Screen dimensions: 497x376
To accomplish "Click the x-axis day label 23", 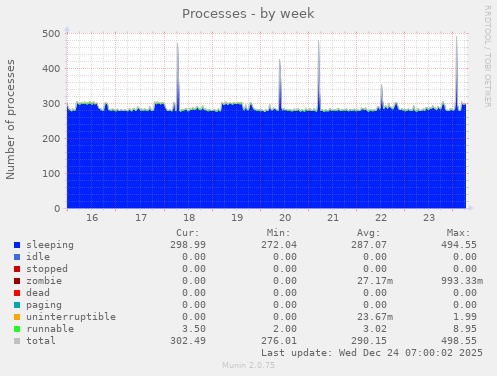I will (429, 218).
